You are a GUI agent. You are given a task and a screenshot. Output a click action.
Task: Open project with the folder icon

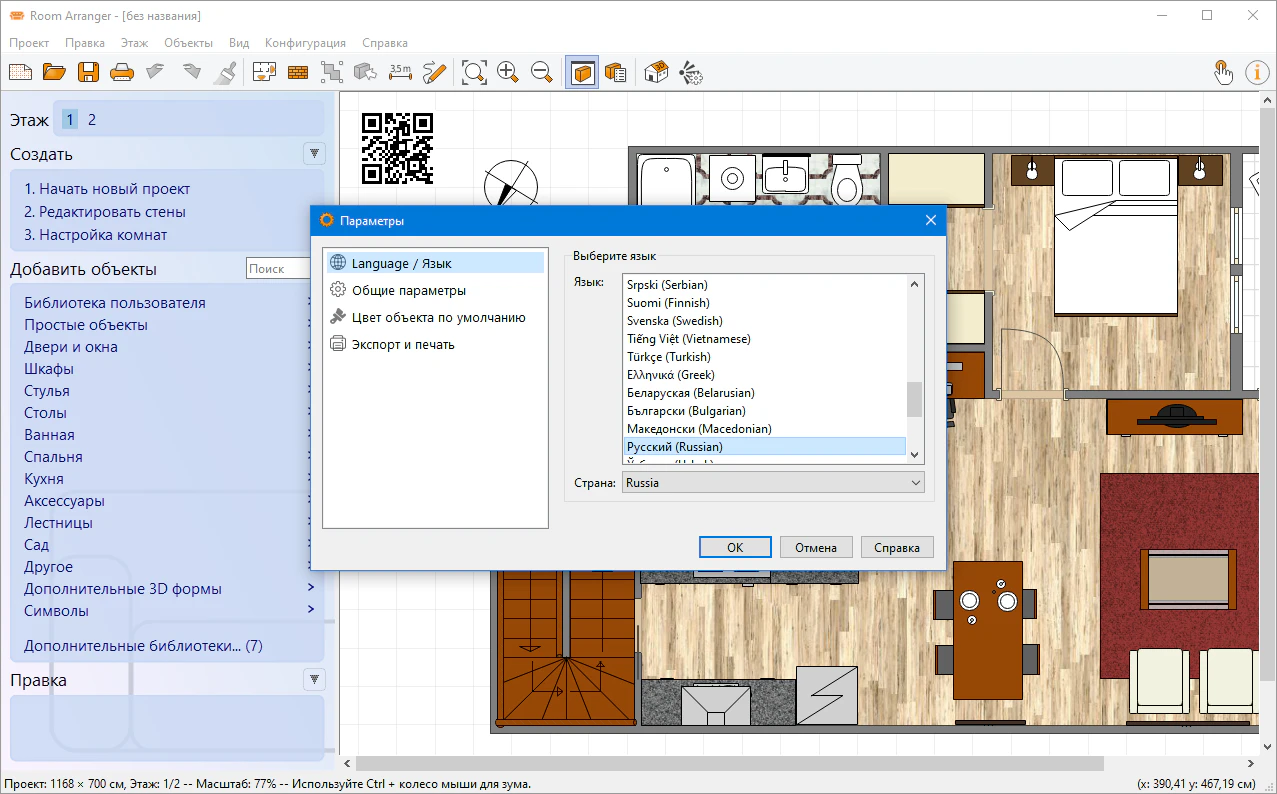click(54, 72)
